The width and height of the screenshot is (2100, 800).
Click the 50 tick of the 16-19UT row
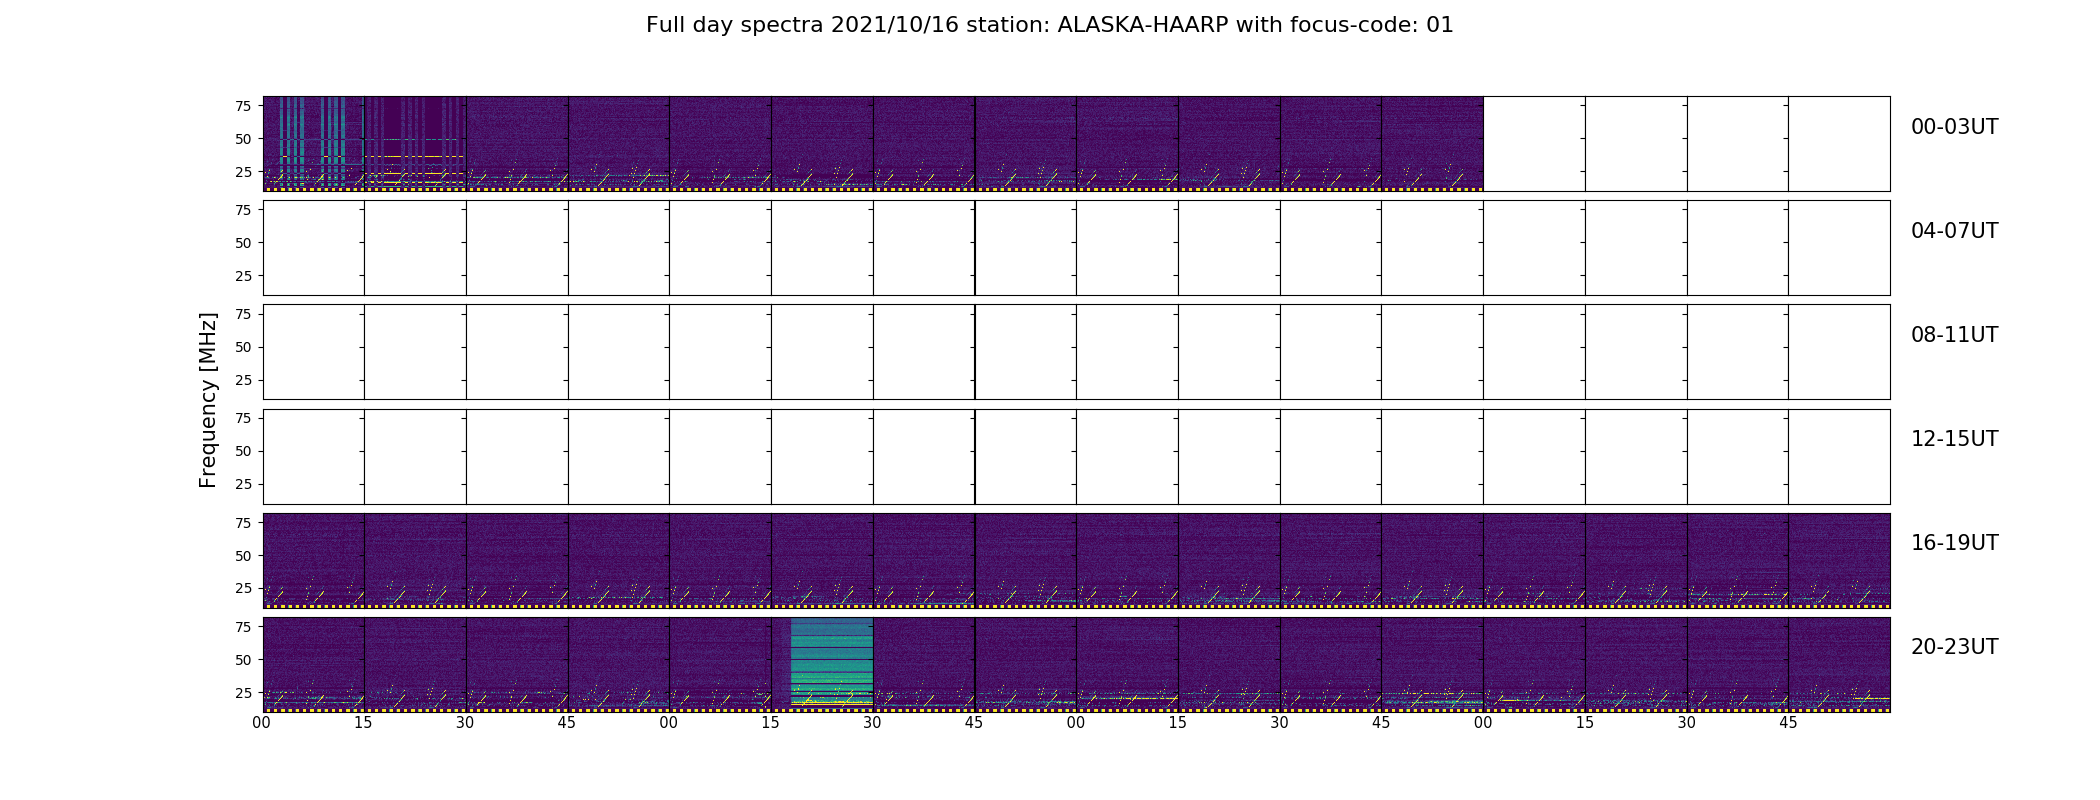tap(243, 555)
